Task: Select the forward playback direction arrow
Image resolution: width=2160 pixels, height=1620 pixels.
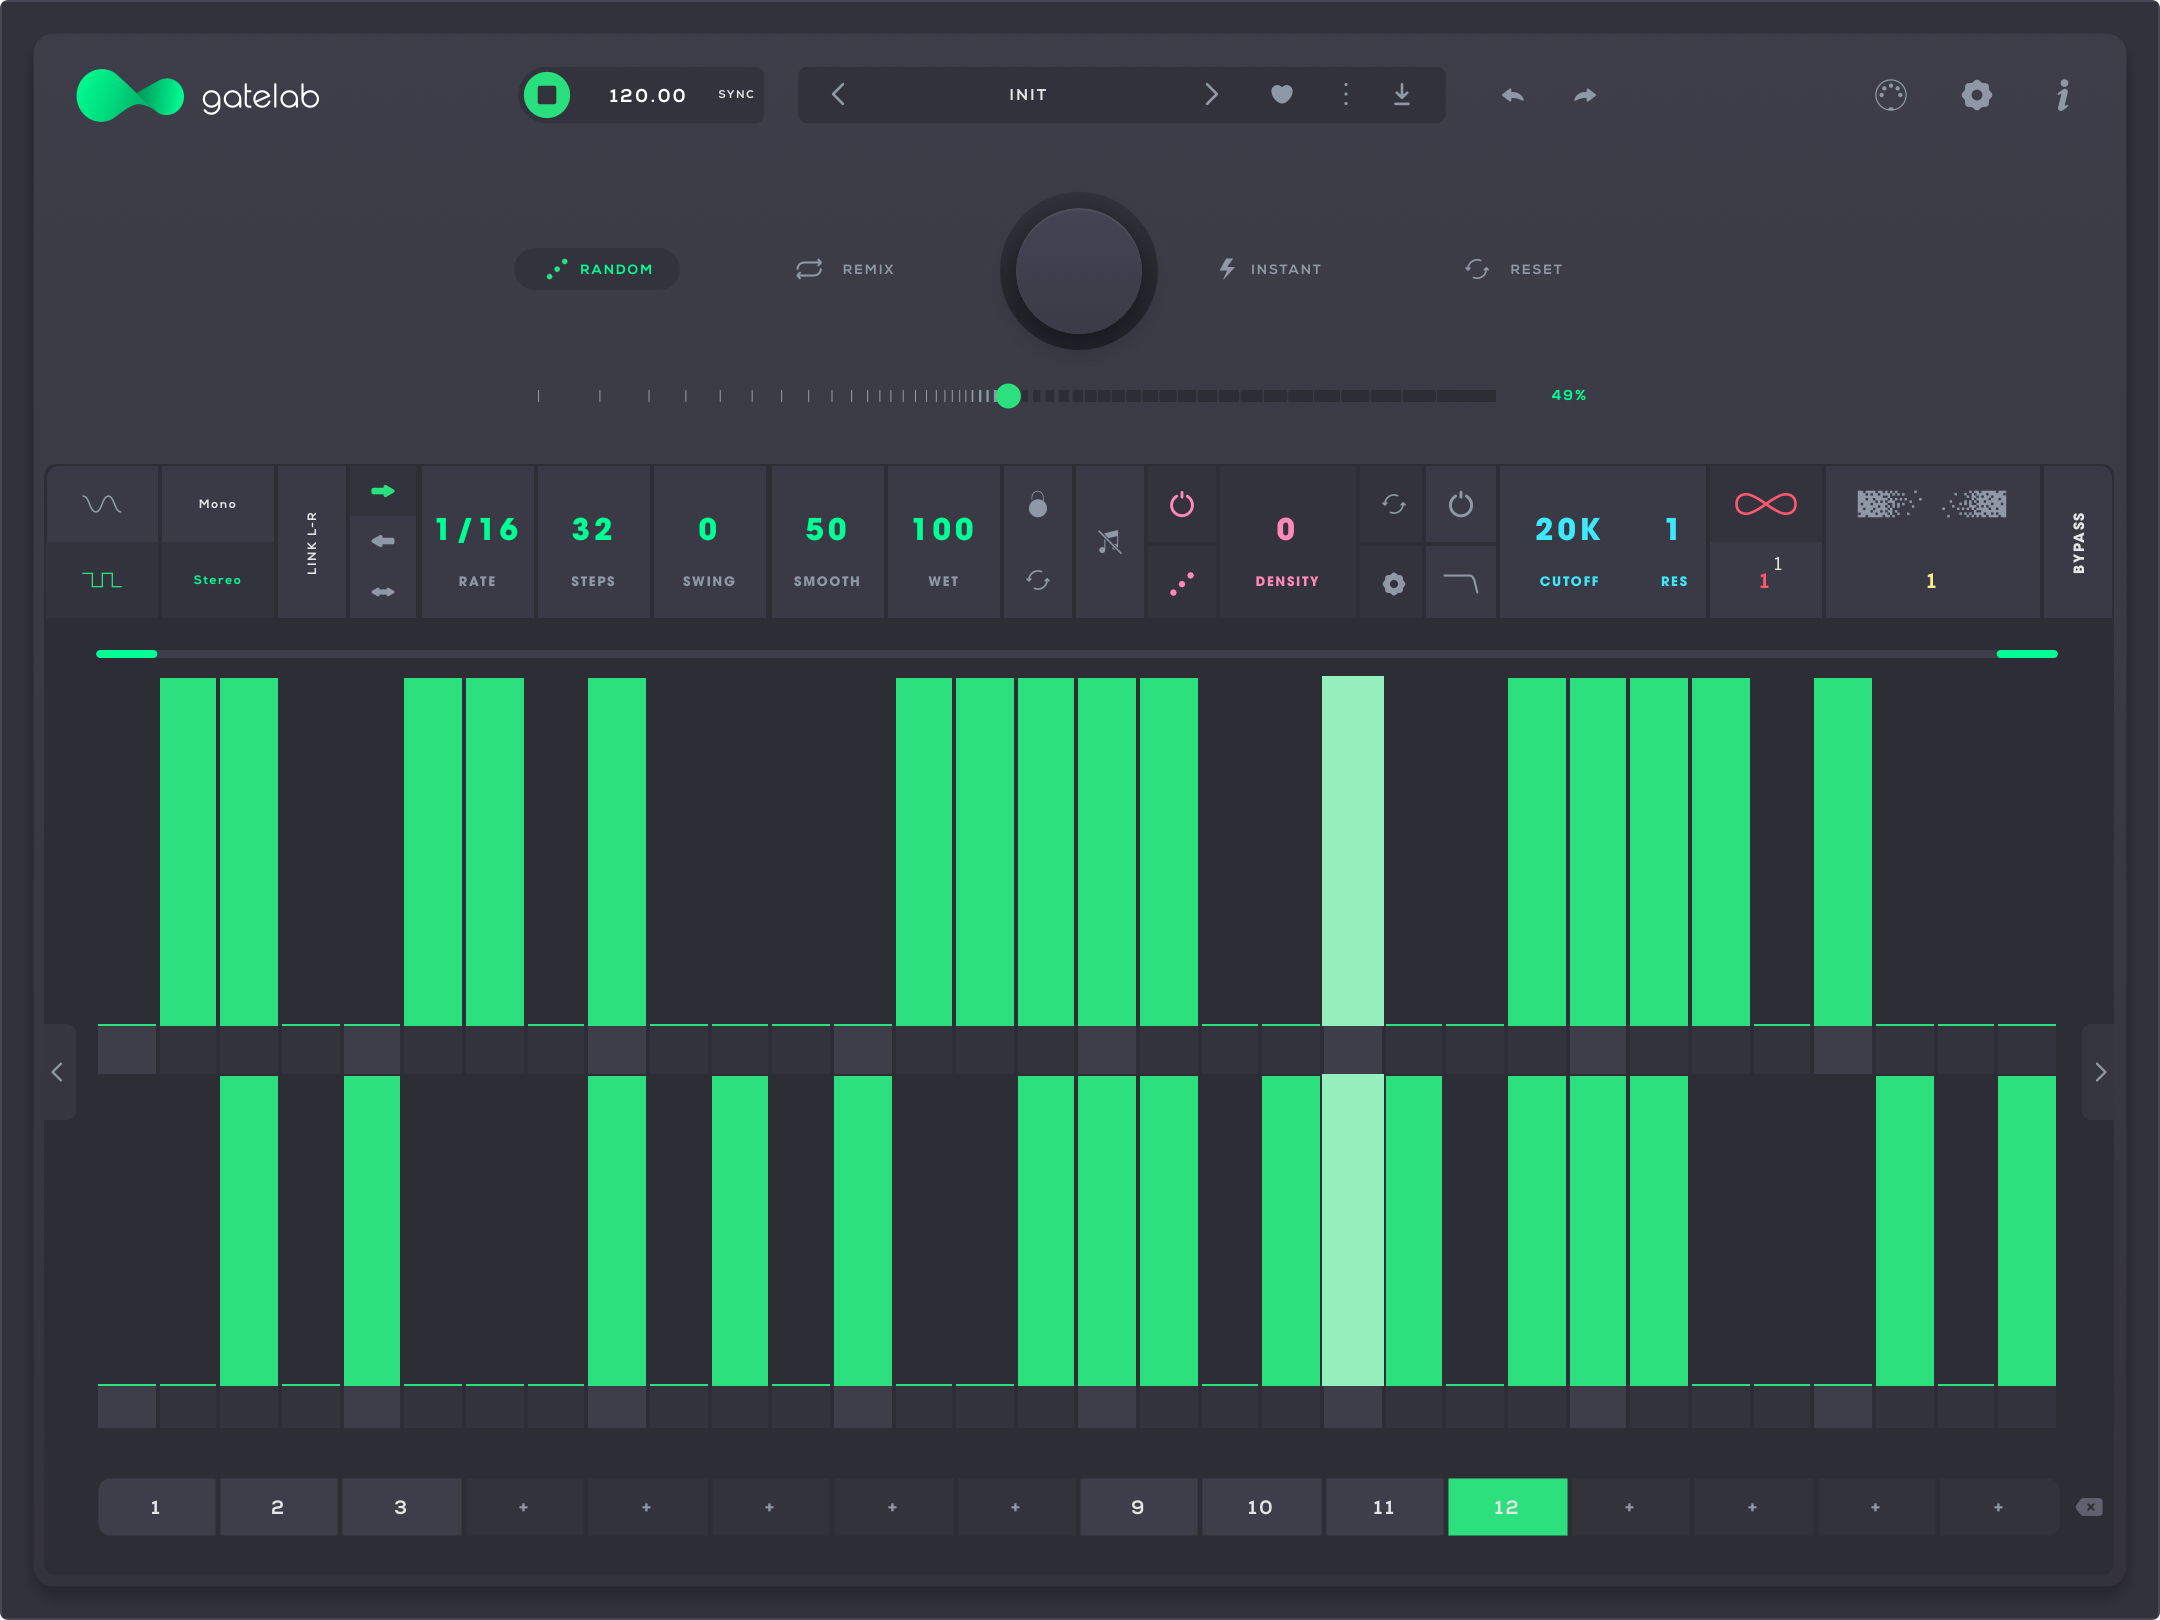Action: (x=383, y=491)
